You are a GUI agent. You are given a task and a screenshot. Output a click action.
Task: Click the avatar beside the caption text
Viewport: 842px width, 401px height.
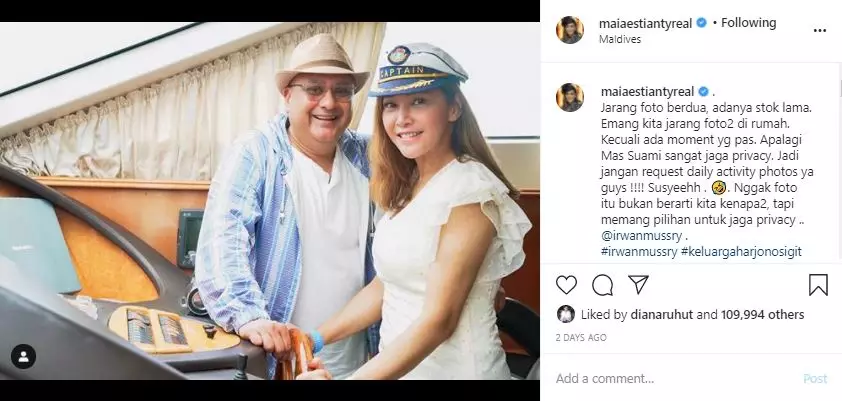(570, 97)
